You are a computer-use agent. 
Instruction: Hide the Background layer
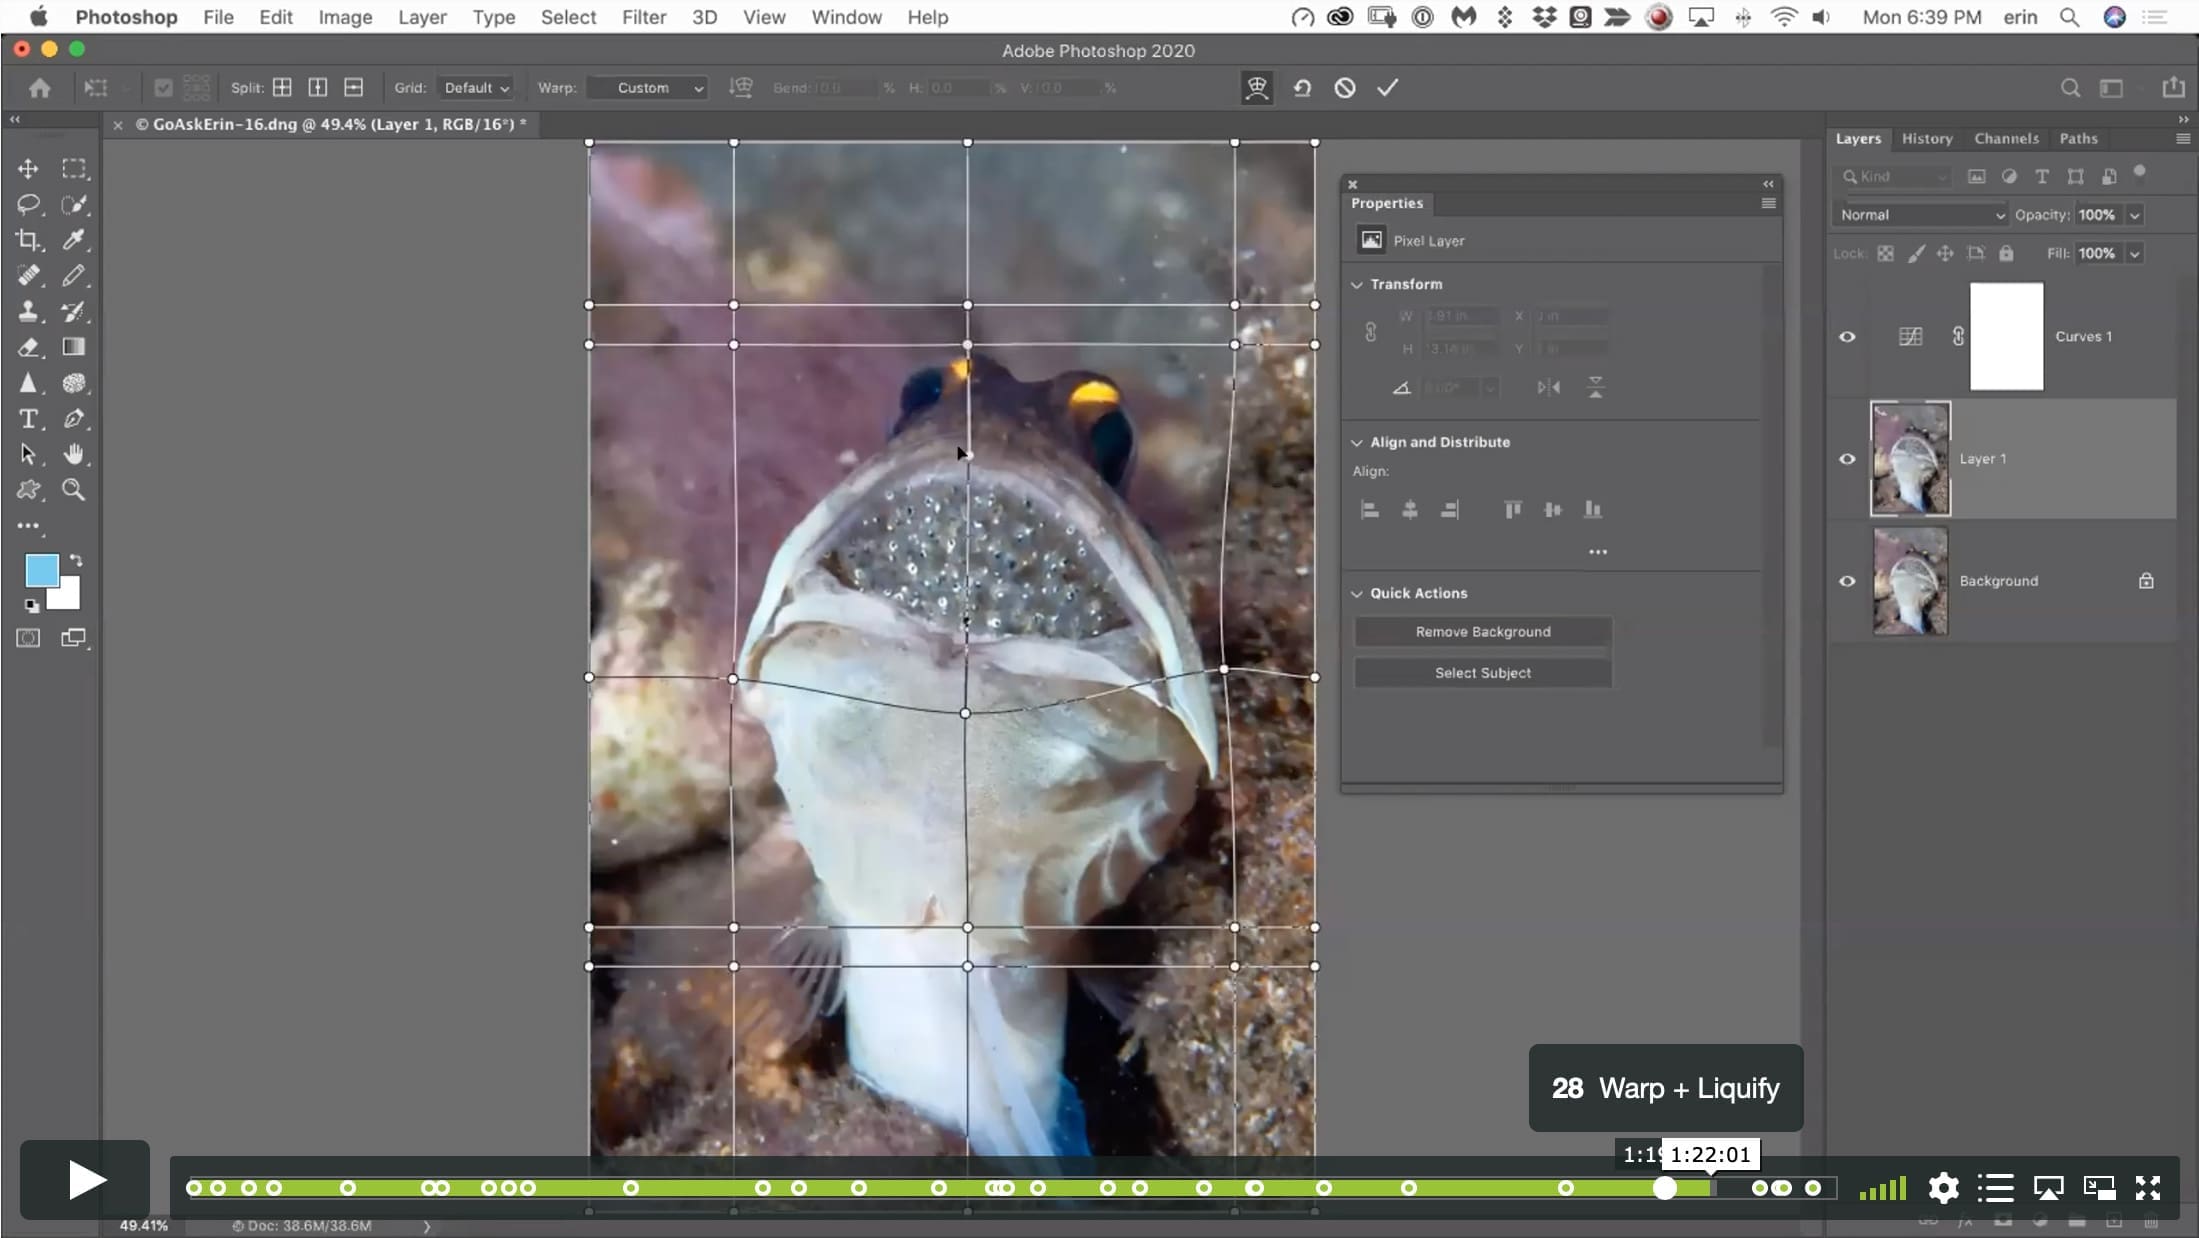[1847, 581]
